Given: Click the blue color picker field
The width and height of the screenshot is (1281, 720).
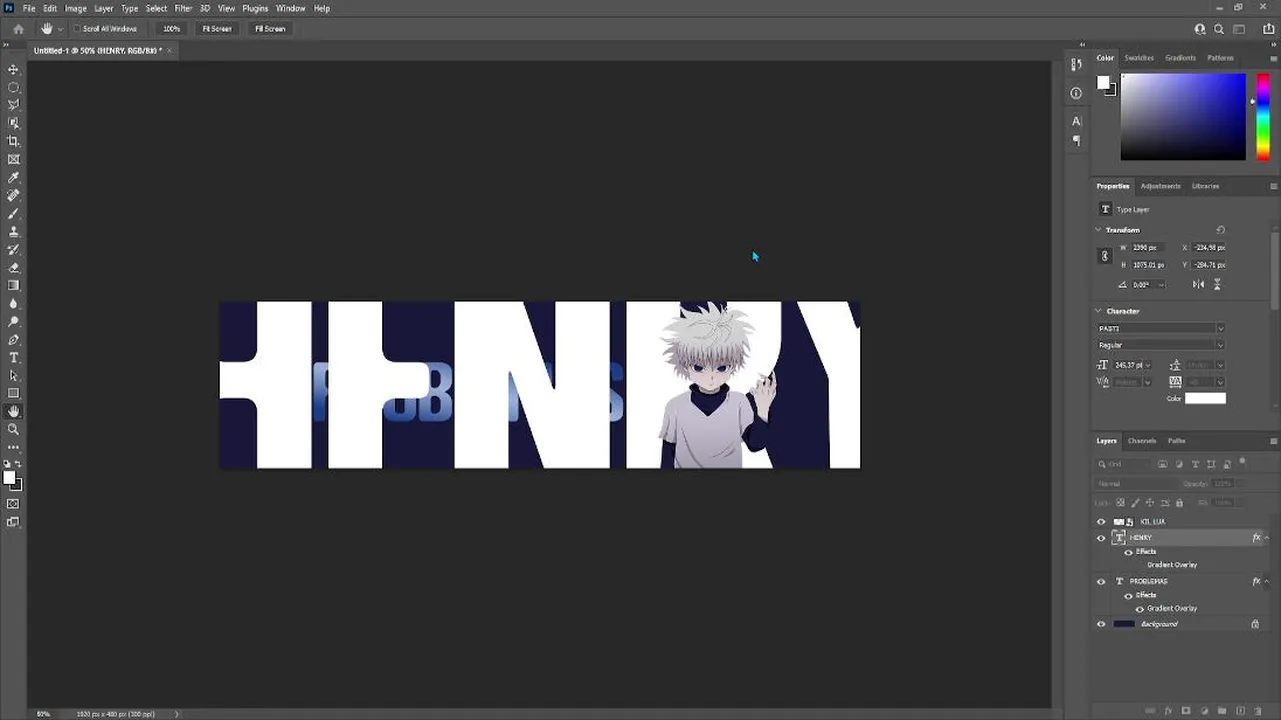Looking at the screenshot, I should [x=1183, y=117].
